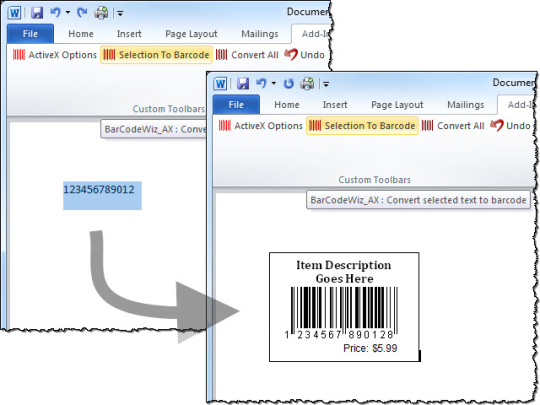Open Customize Quick Access dropdown in back window
This screenshot has height=405, width=540.
point(120,14)
